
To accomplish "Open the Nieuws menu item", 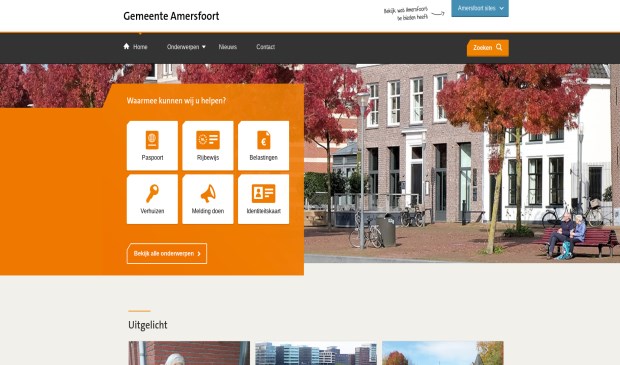I will [228, 47].
